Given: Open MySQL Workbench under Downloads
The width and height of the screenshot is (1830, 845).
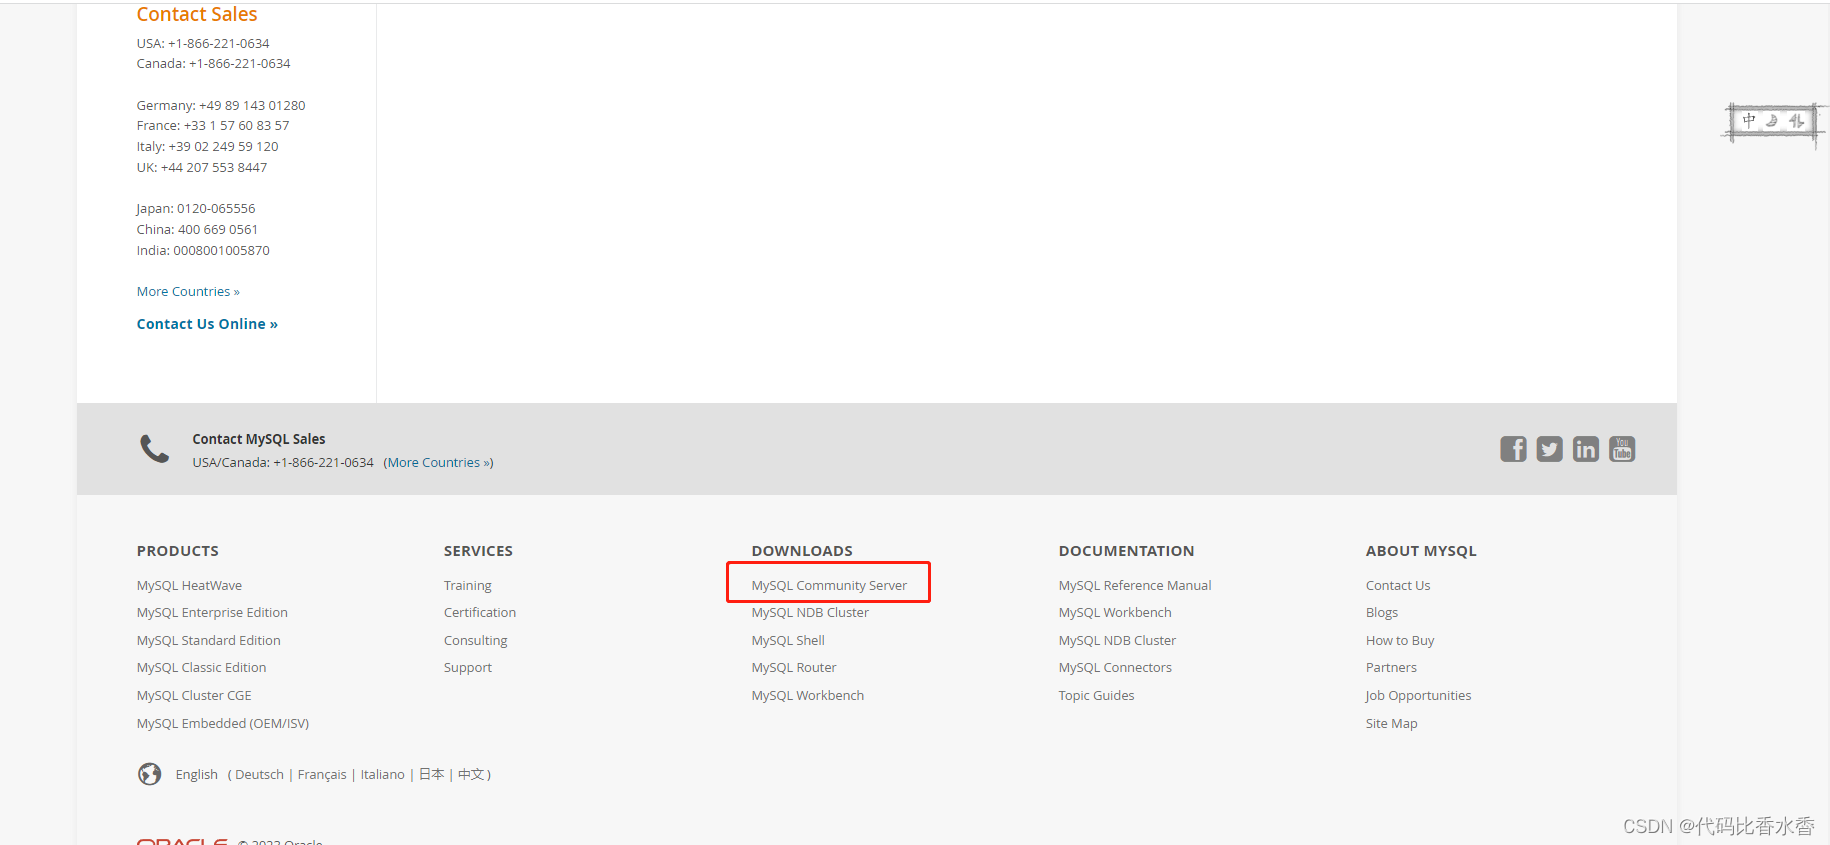Looking at the screenshot, I should point(808,696).
